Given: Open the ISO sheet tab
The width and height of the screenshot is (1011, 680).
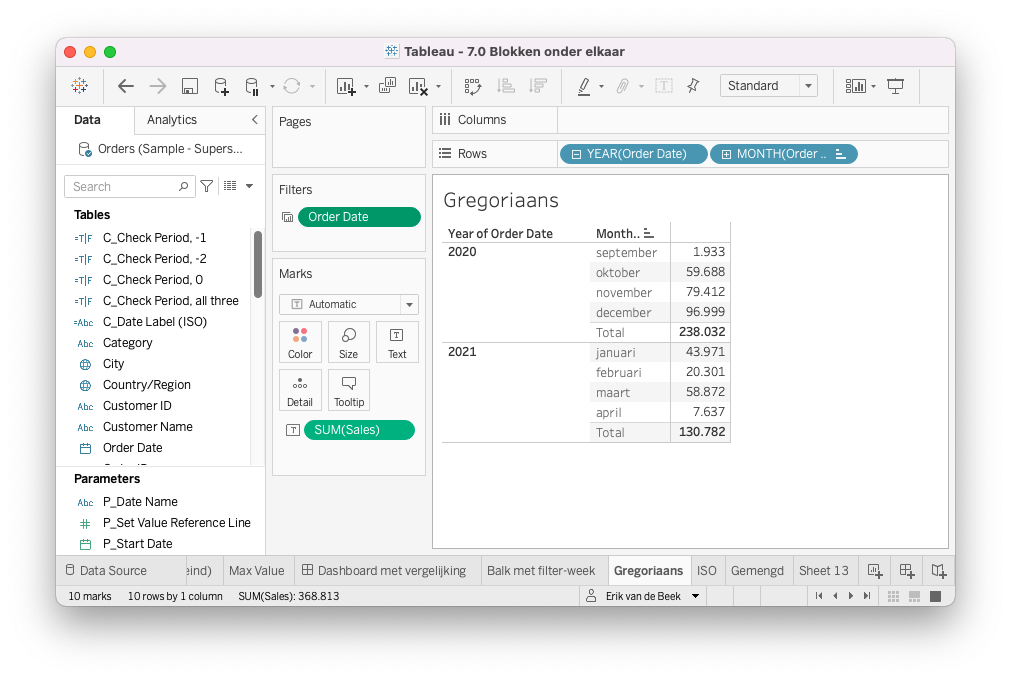Looking at the screenshot, I should click(706, 571).
